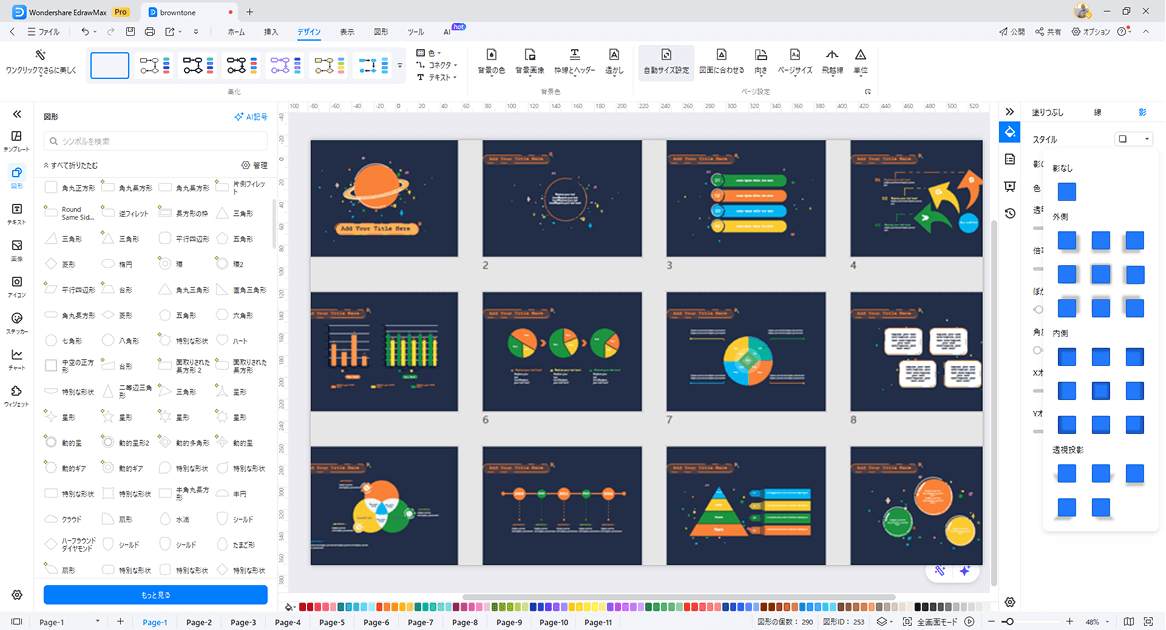The height and width of the screenshot is (630, 1166).
Task: Click the もっと見る button
Action: (155, 595)
